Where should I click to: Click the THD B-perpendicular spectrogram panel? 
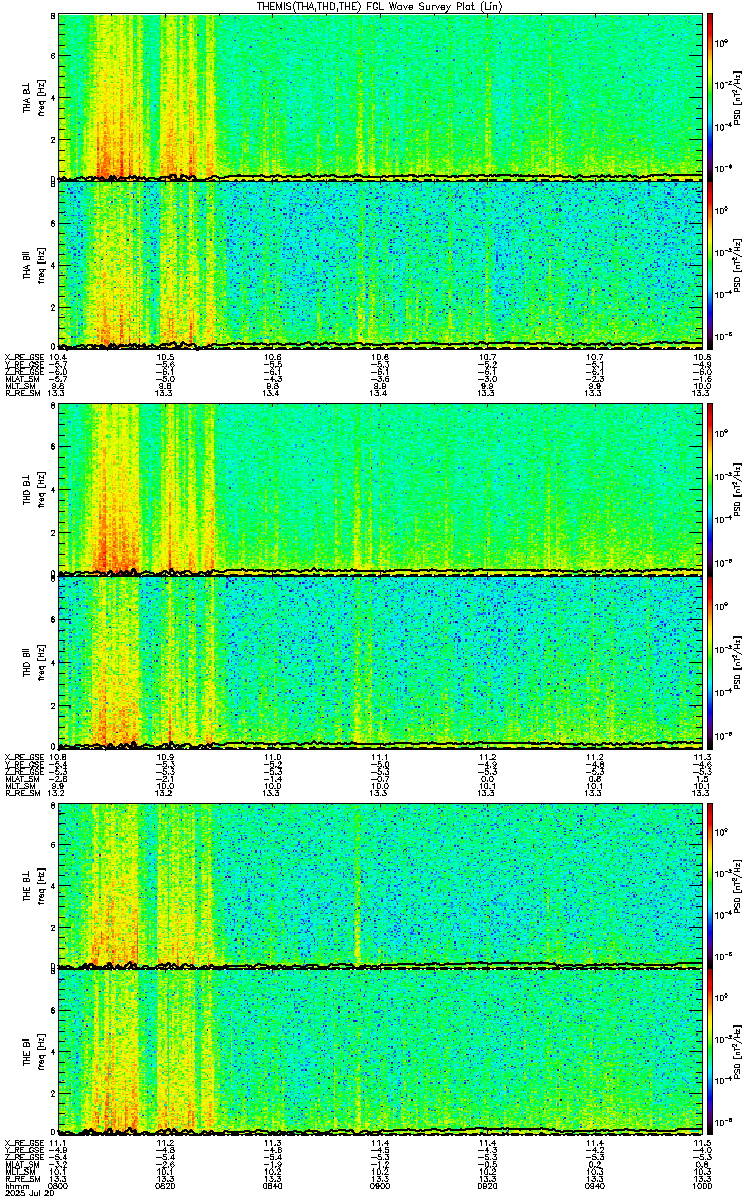point(381,490)
